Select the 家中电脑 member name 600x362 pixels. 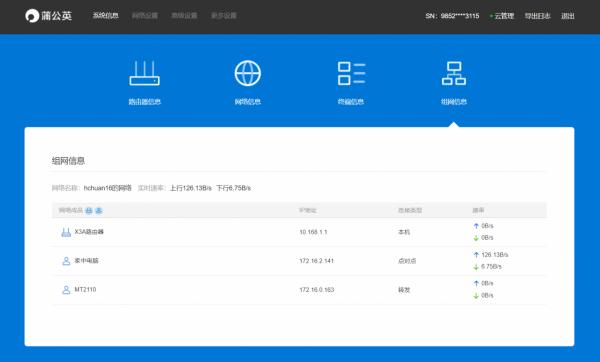coord(86,261)
